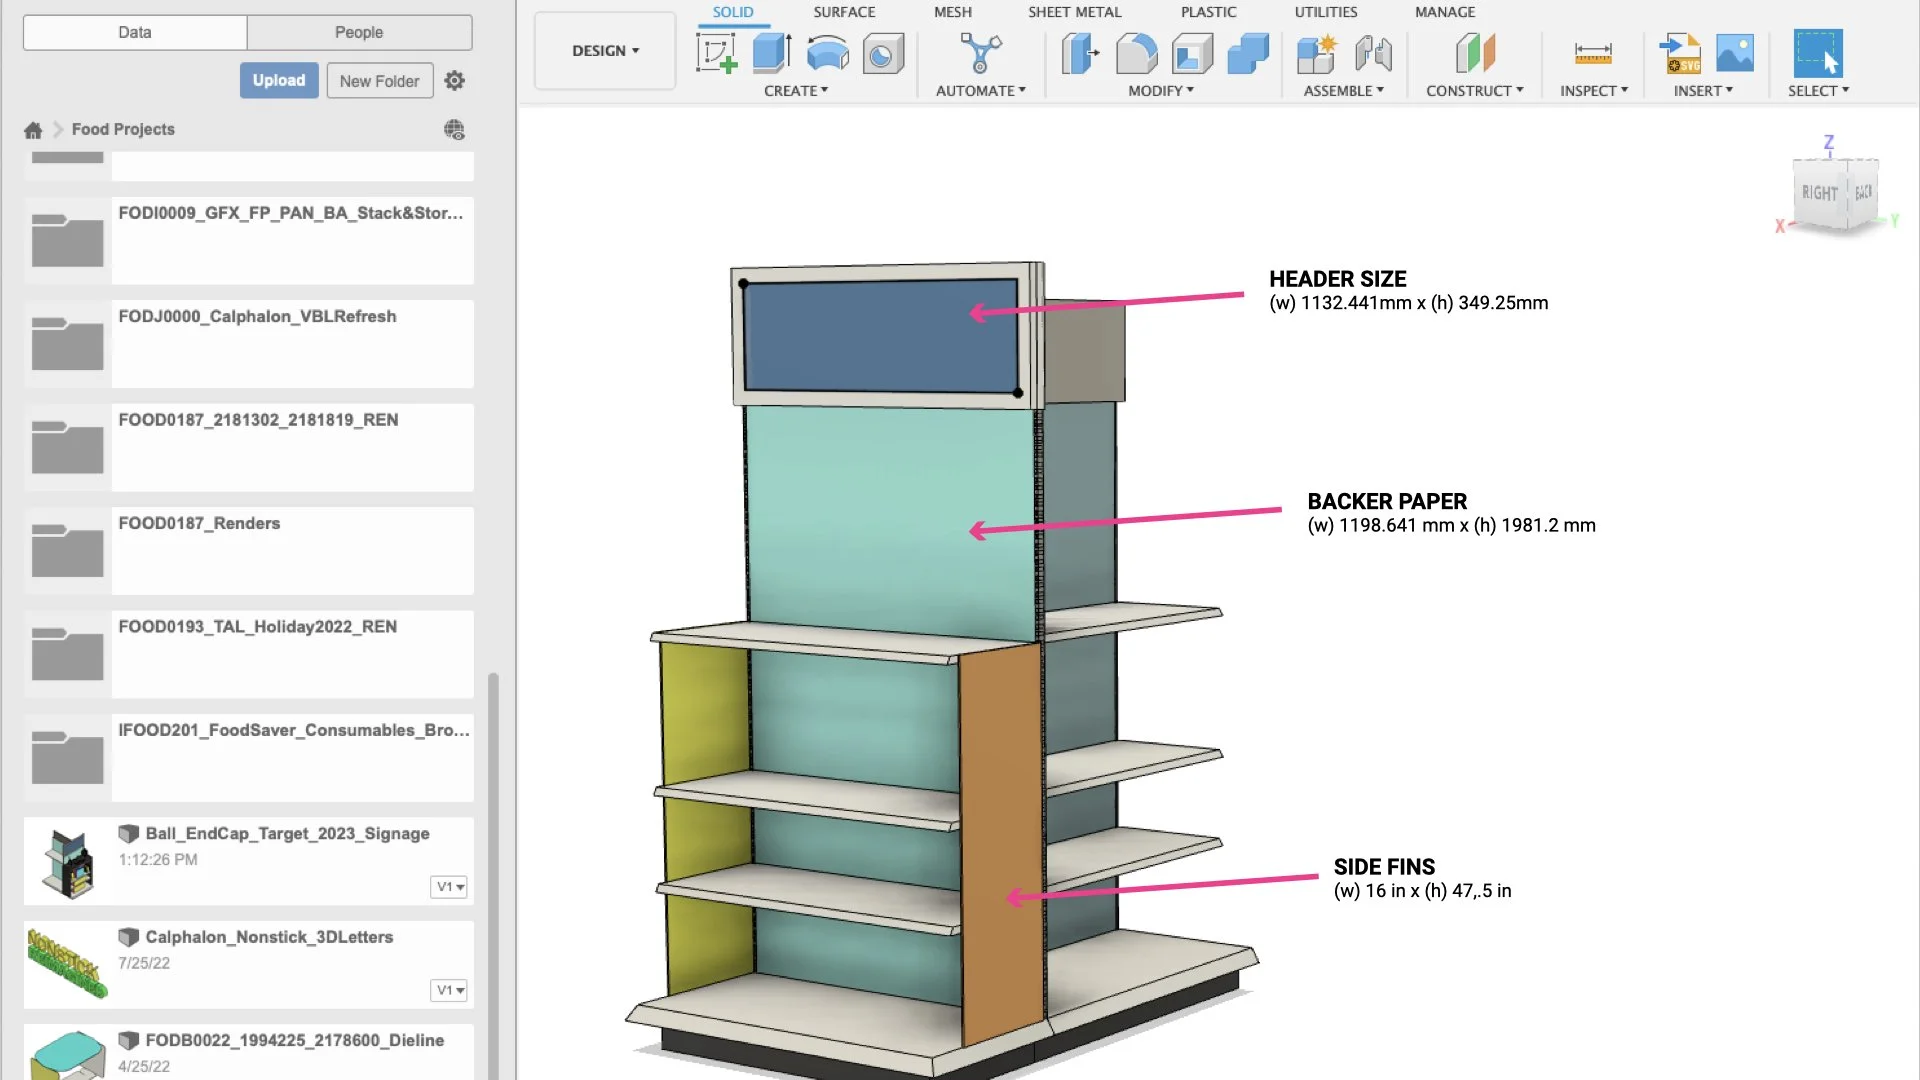Screen dimensions: 1920x1080
Task: Switch to the SHEET METAL tab
Action: [1074, 12]
